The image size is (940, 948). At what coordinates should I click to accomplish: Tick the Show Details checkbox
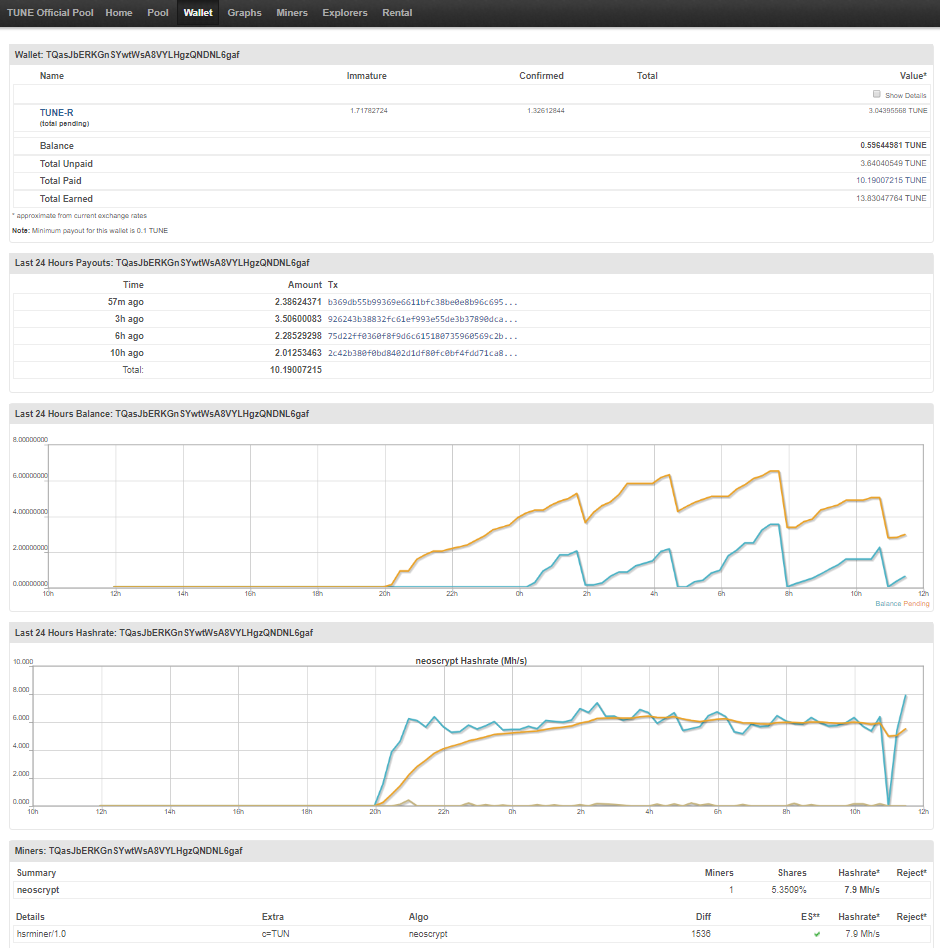(877, 94)
